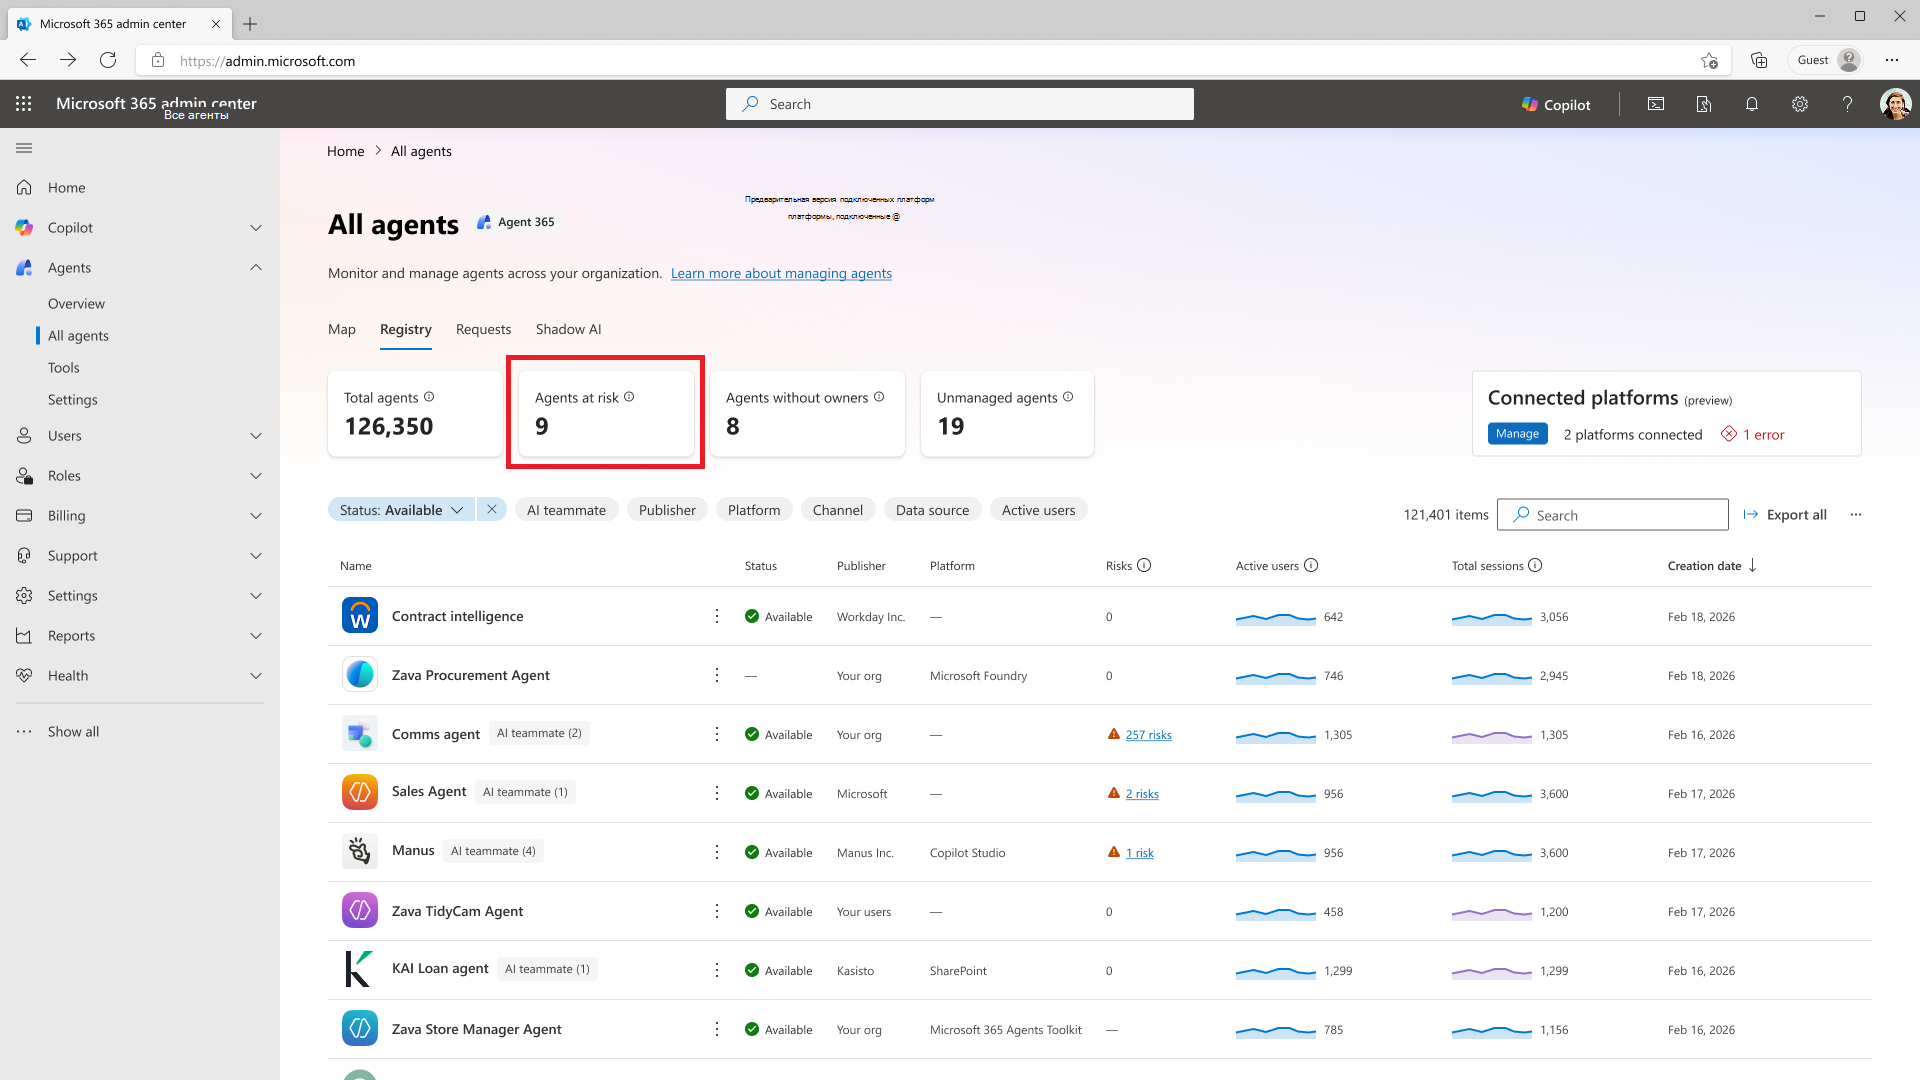The image size is (1920, 1080).
Task: Open the Shadow AI tab
Action: pos(568,329)
